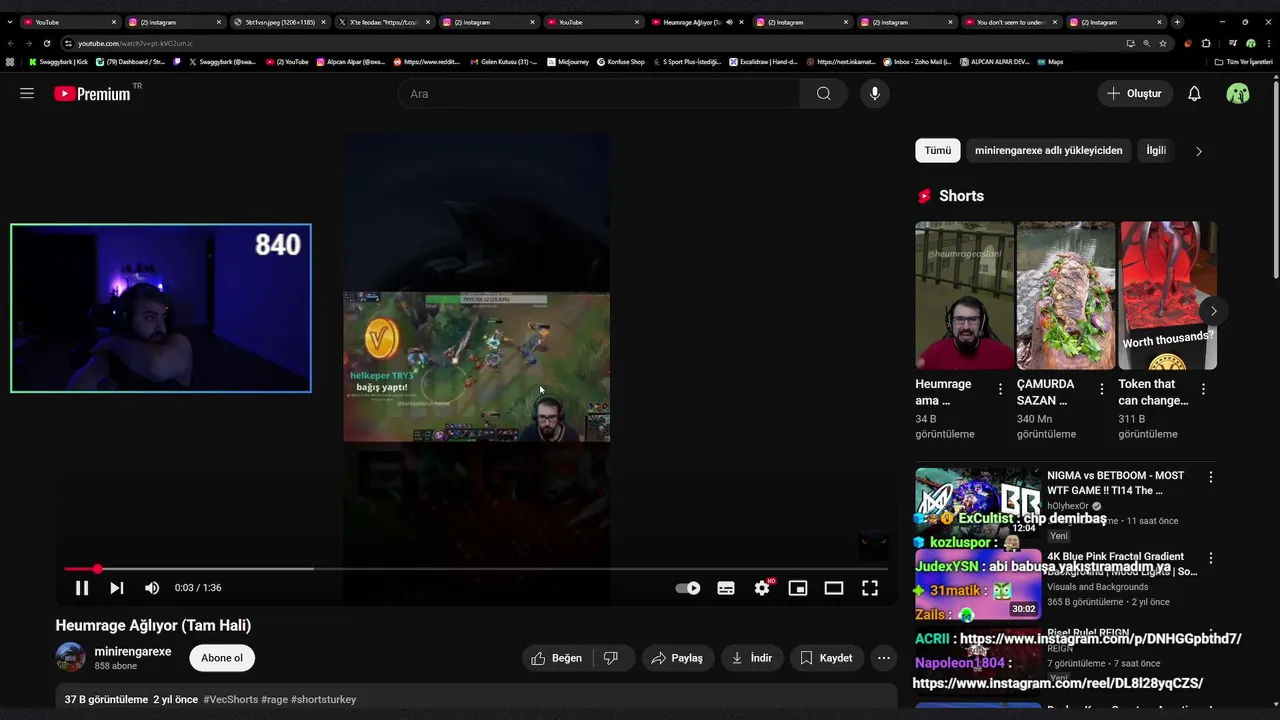Open player settings gear

(x=762, y=588)
